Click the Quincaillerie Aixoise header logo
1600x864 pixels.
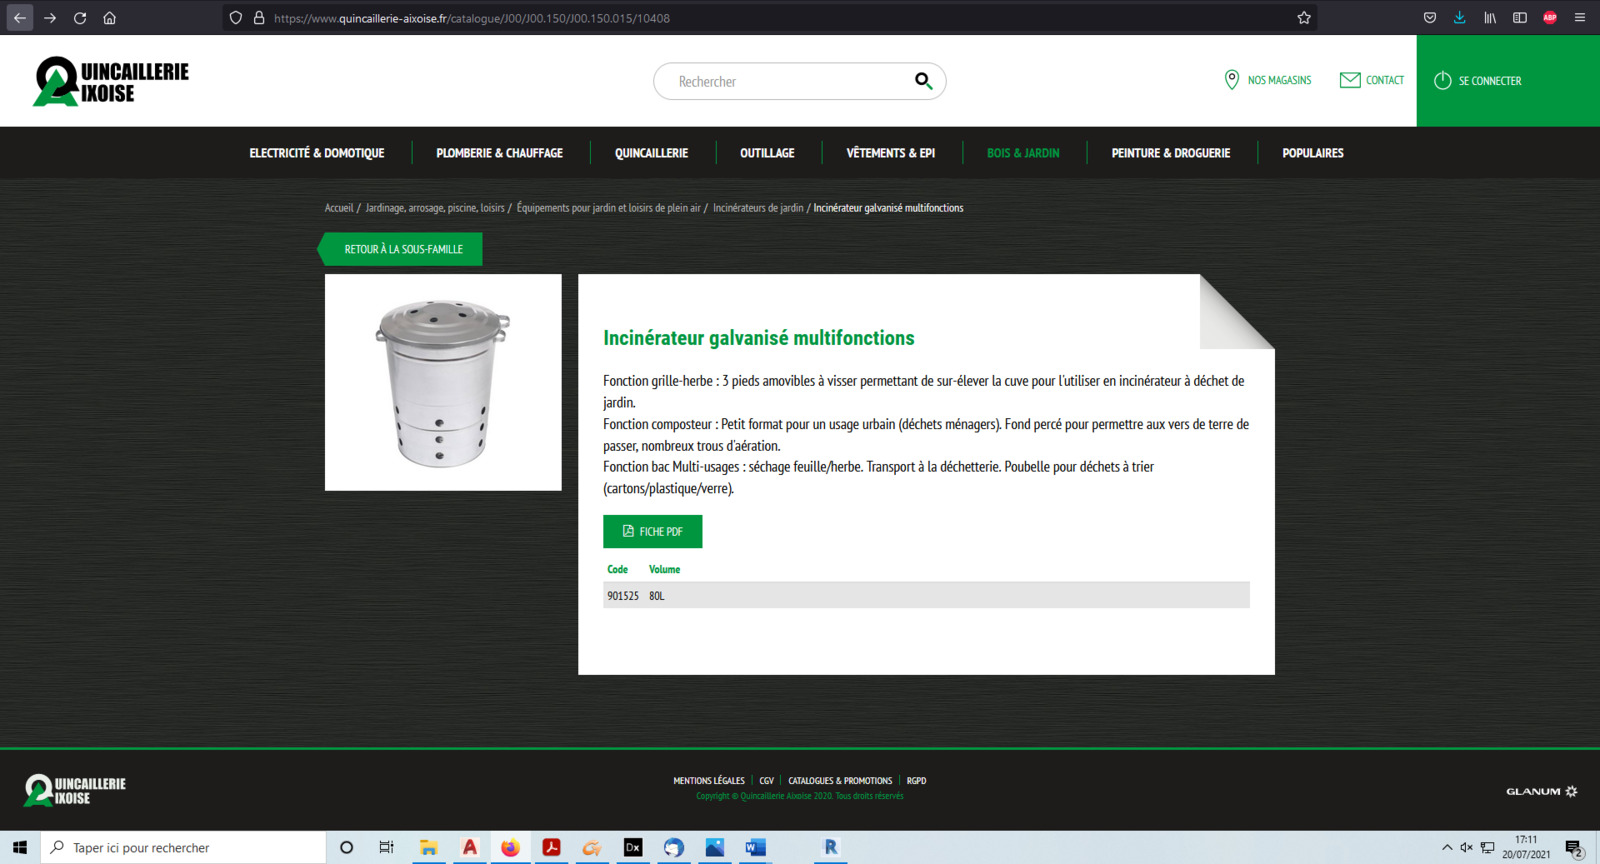[111, 82]
